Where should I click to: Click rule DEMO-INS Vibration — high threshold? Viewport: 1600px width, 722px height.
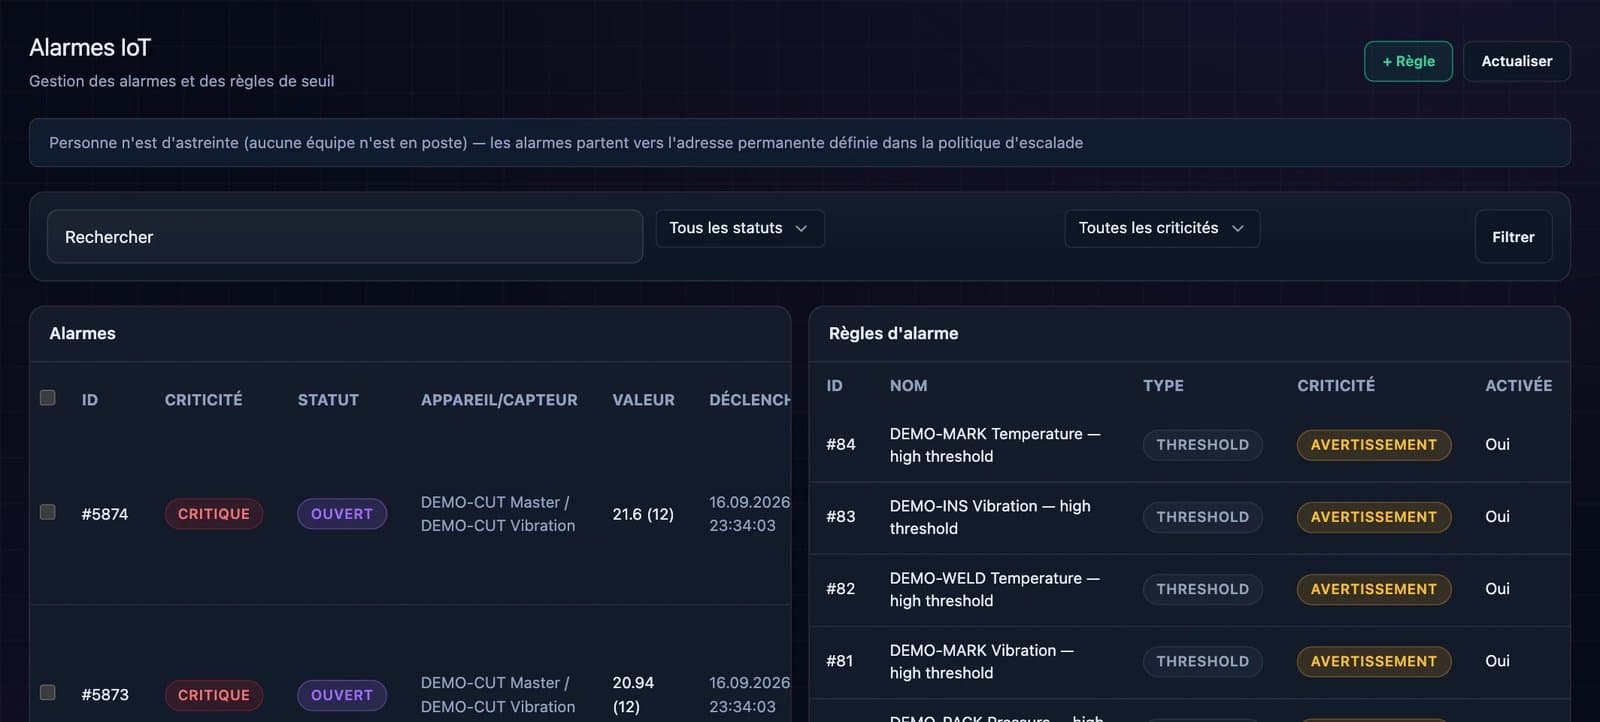(990, 517)
